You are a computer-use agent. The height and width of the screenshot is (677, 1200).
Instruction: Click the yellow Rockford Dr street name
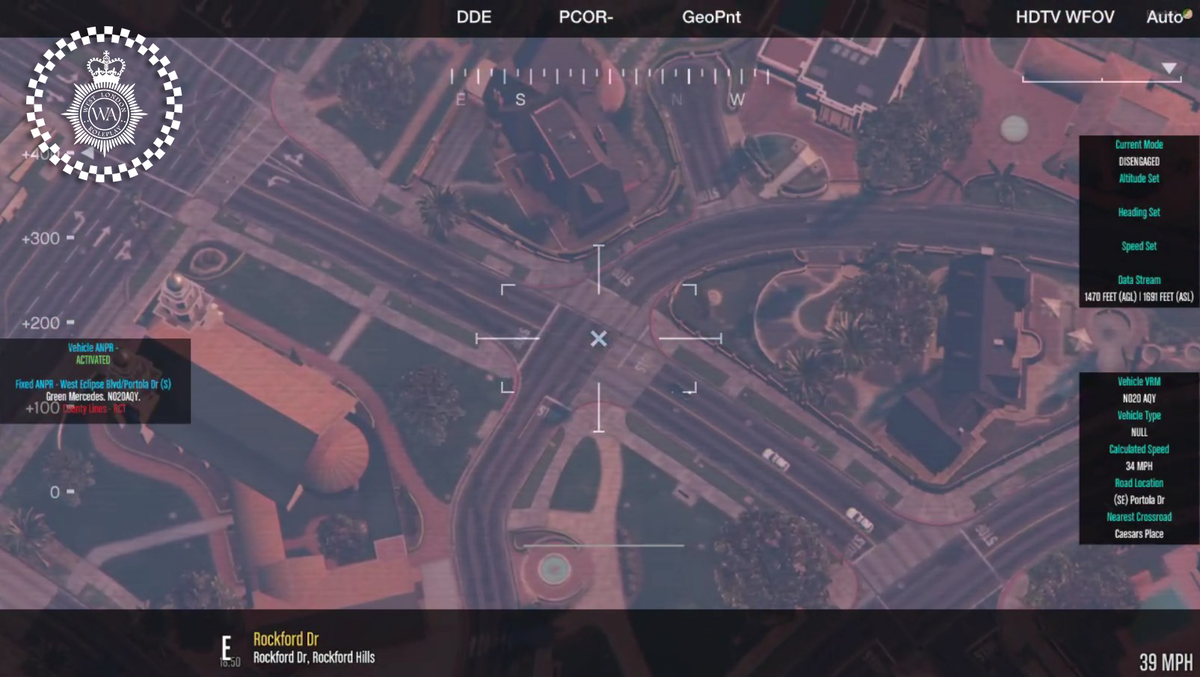pos(286,639)
